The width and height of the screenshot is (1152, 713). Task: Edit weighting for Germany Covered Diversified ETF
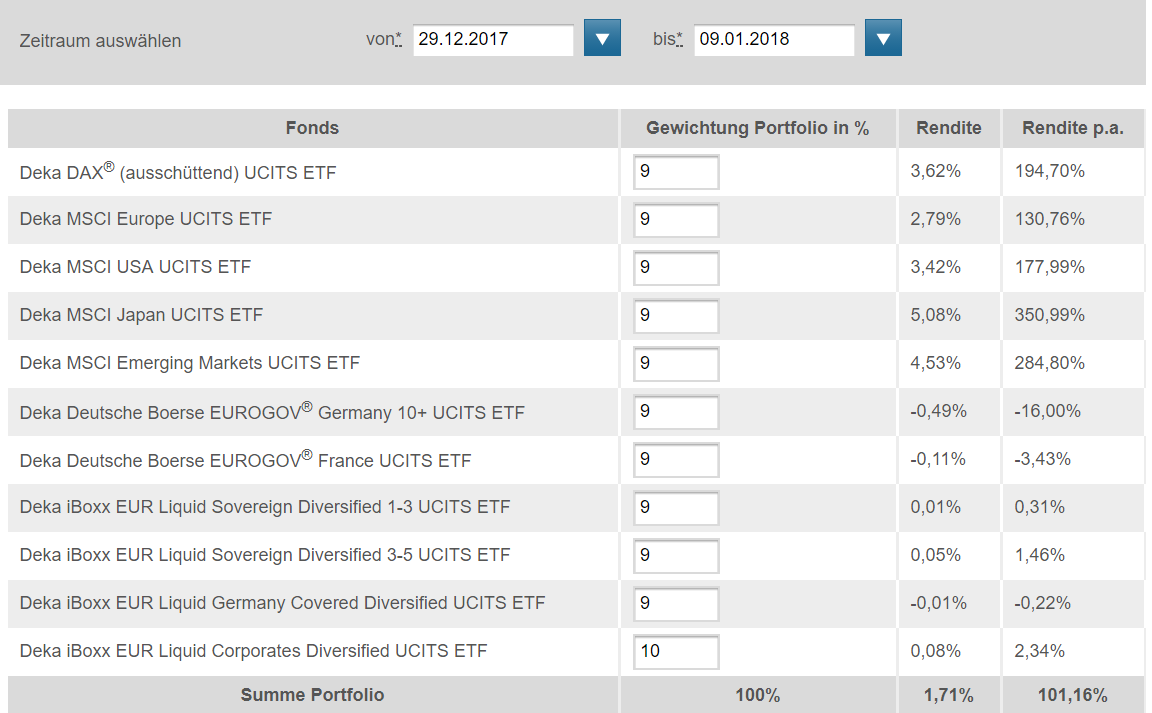coord(676,604)
